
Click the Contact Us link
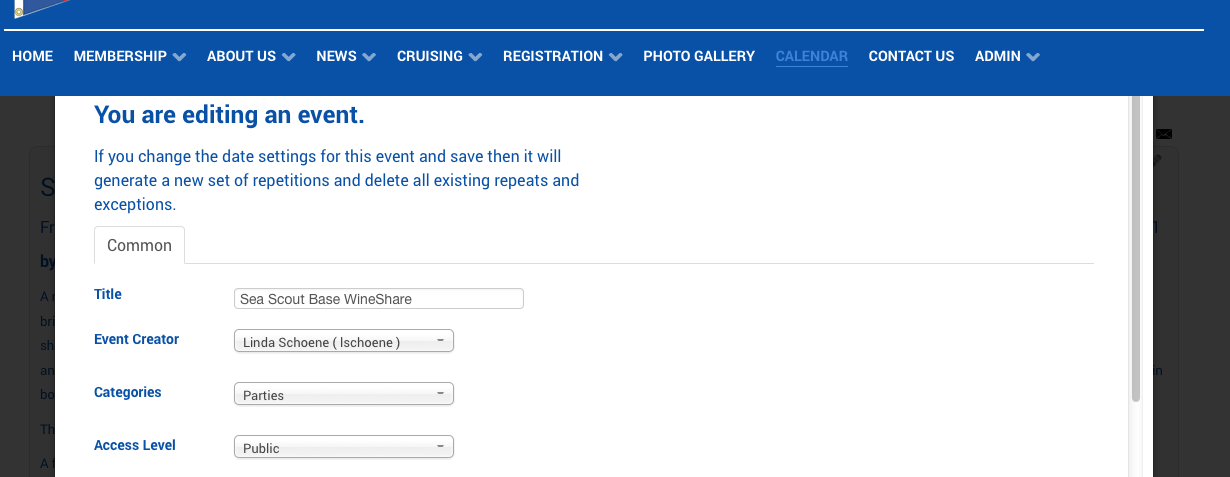(911, 56)
